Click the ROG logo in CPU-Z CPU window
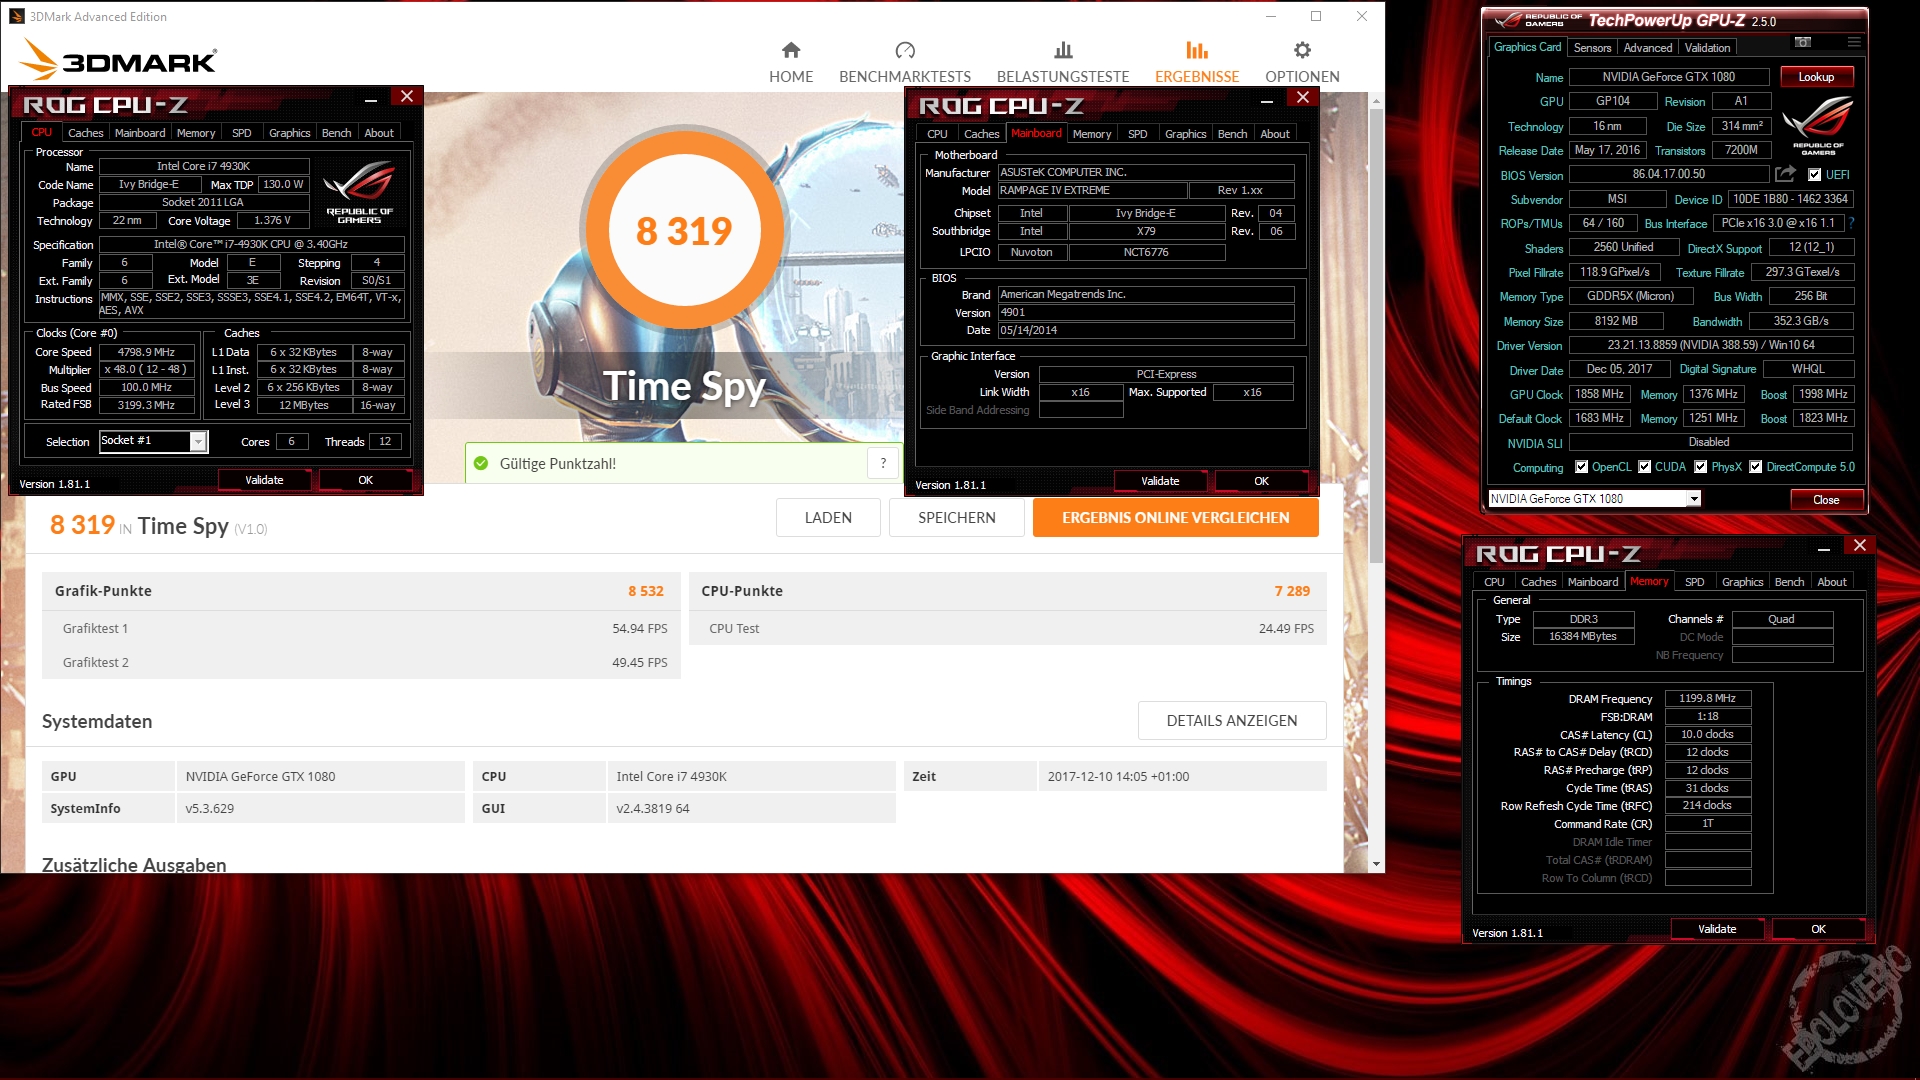The image size is (1920, 1080). coord(359,193)
